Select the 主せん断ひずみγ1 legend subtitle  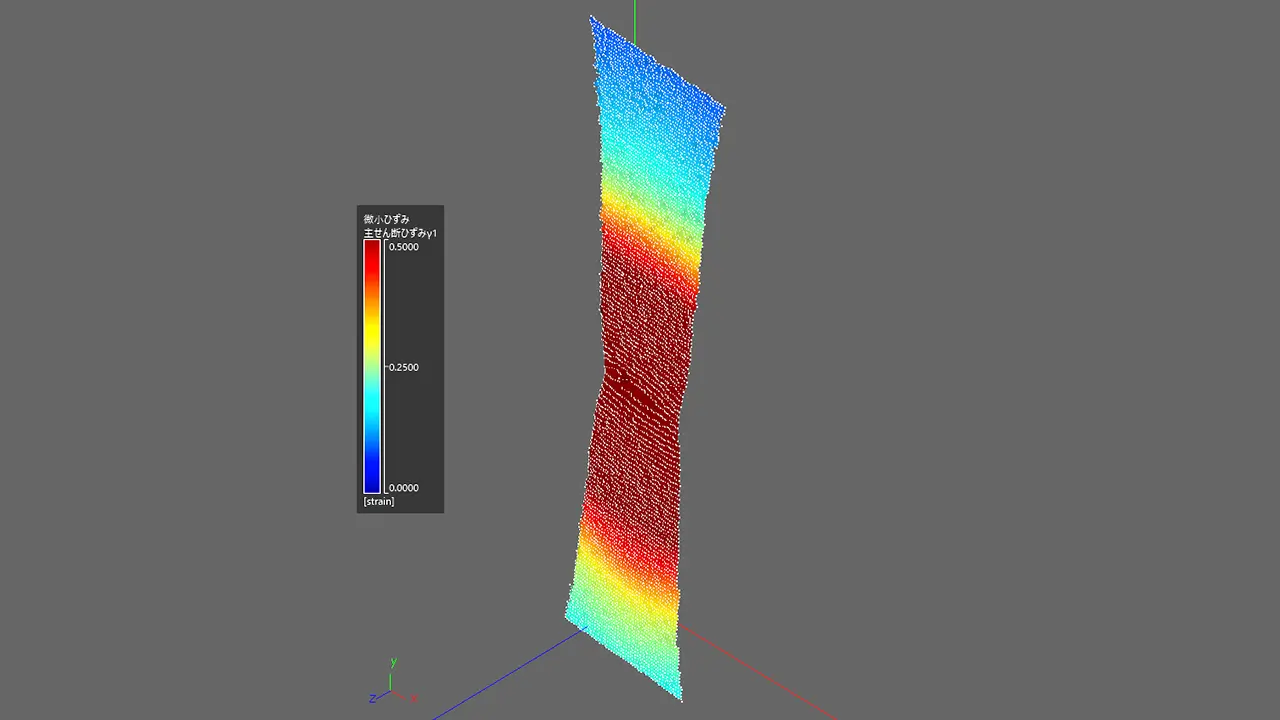(x=400, y=233)
